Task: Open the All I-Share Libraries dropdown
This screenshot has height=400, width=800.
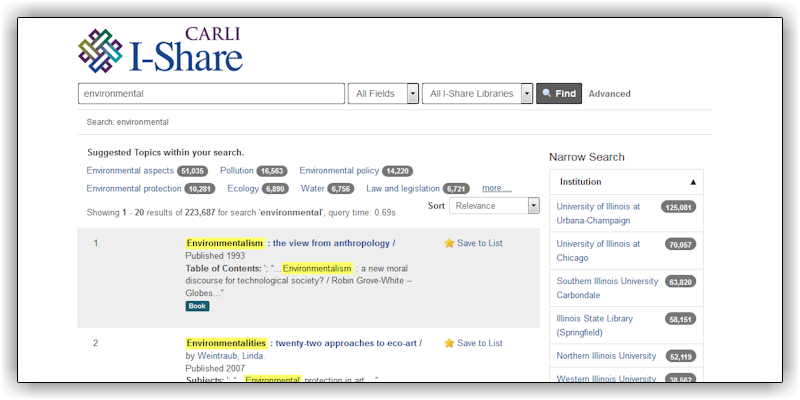Action: coord(477,94)
